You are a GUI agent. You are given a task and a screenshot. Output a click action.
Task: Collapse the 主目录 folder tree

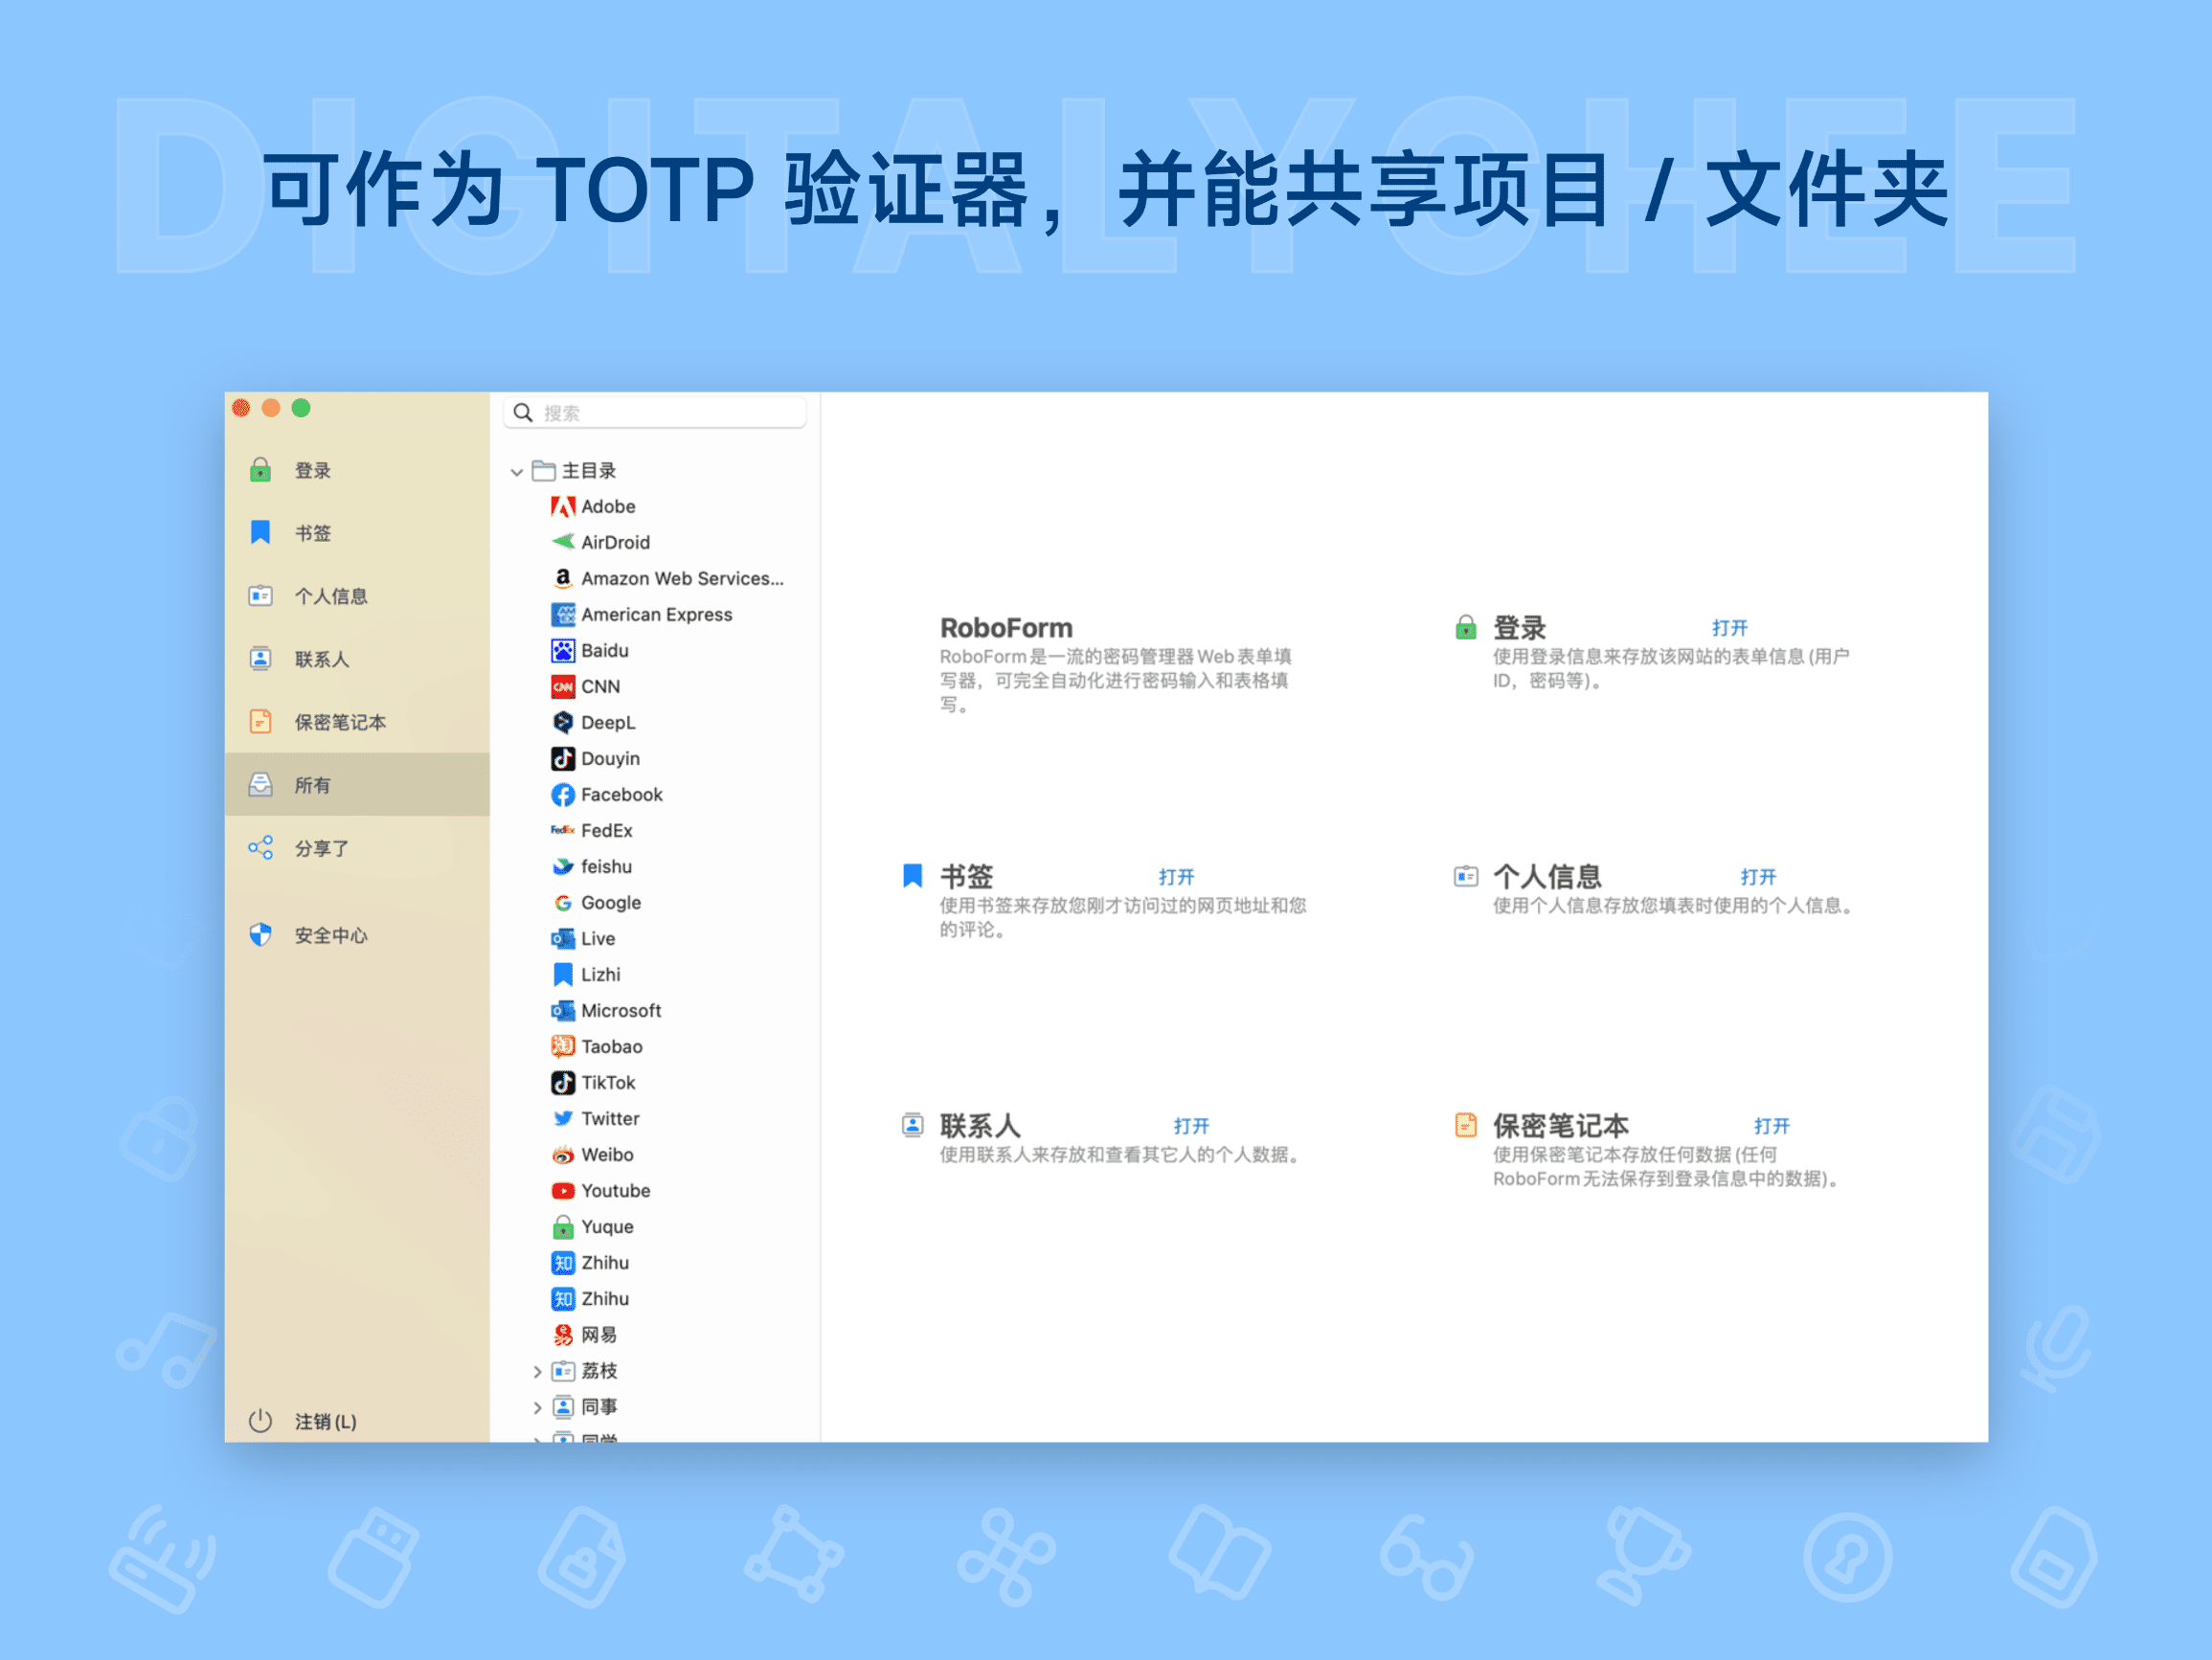tap(517, 471)
